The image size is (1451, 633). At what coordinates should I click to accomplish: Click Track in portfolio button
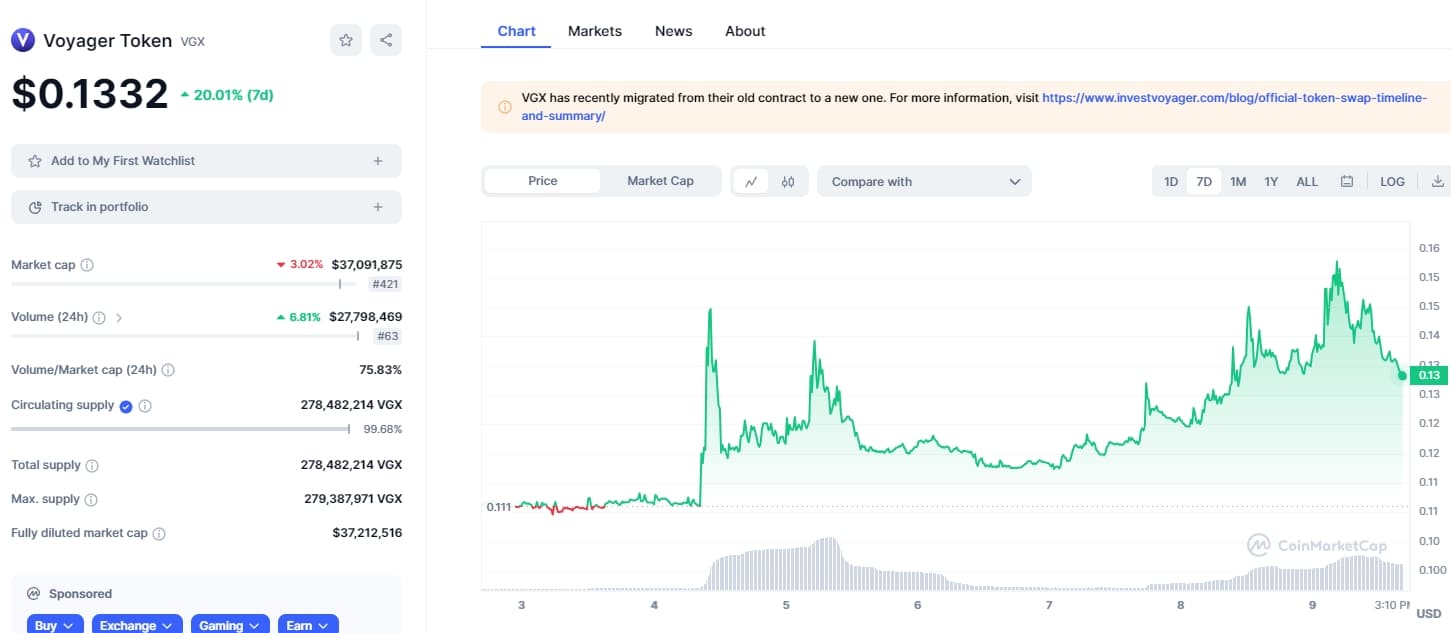click(206, 207)
